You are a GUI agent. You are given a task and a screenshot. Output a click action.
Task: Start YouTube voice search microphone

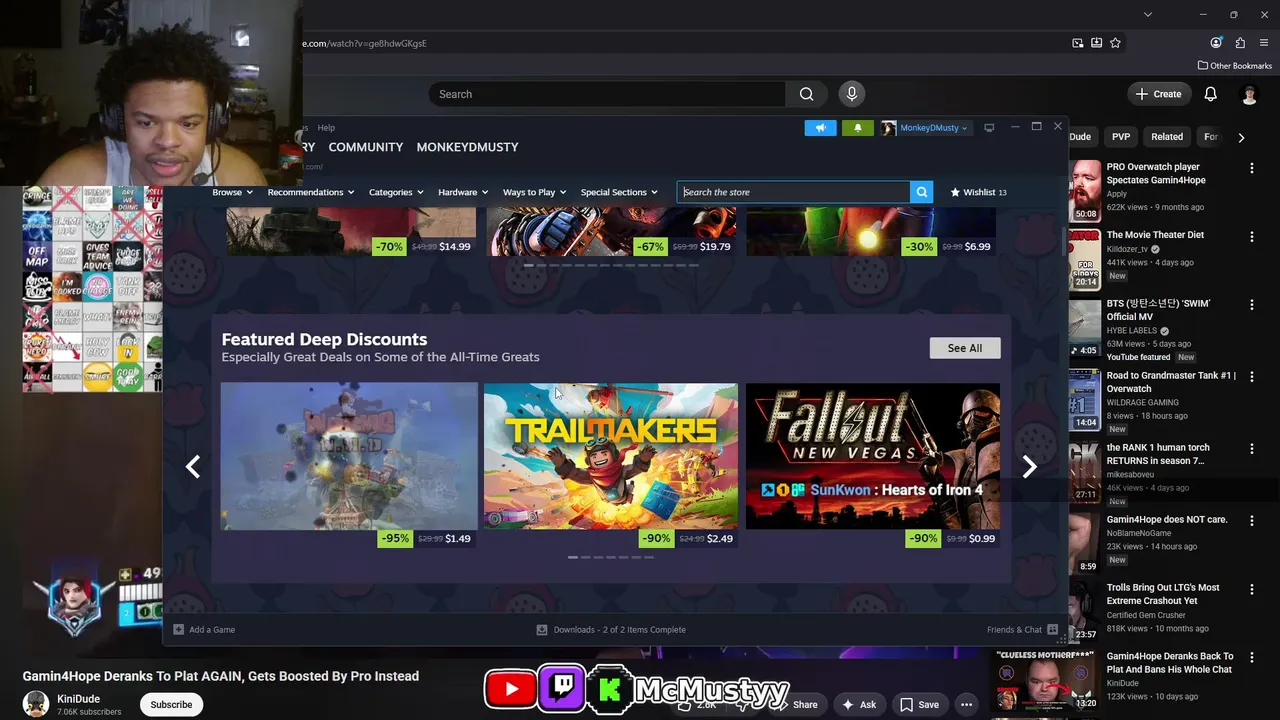(851, 94)
